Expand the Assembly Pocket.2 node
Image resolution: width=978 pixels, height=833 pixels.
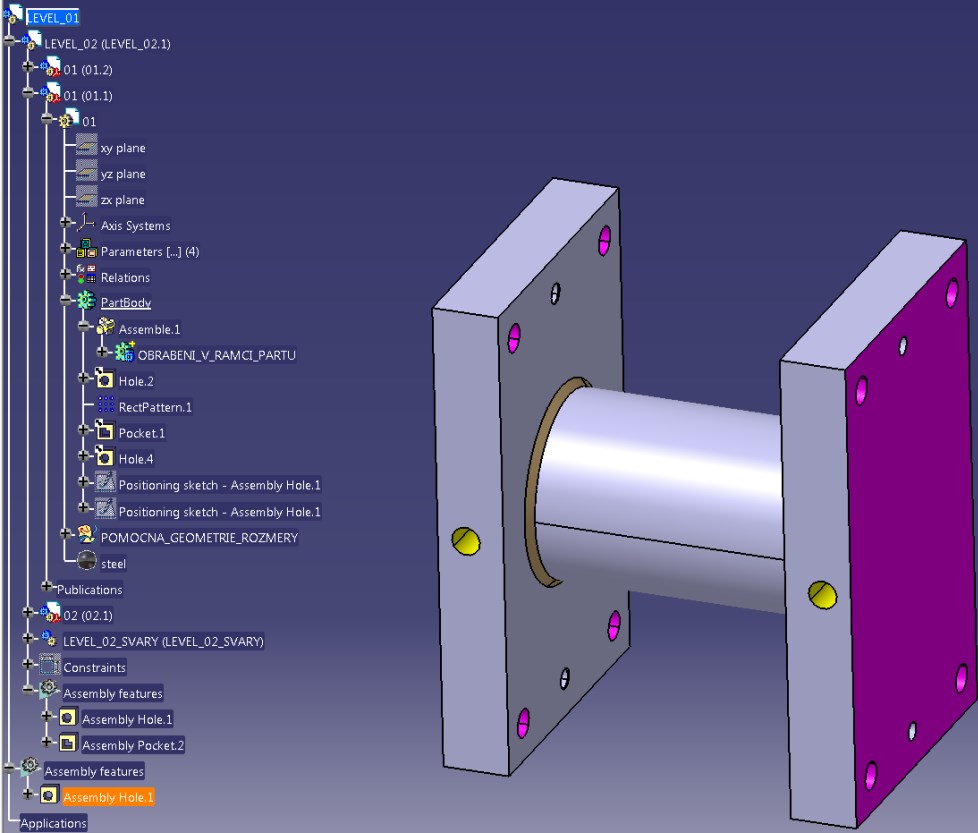[x=46, y=741]
